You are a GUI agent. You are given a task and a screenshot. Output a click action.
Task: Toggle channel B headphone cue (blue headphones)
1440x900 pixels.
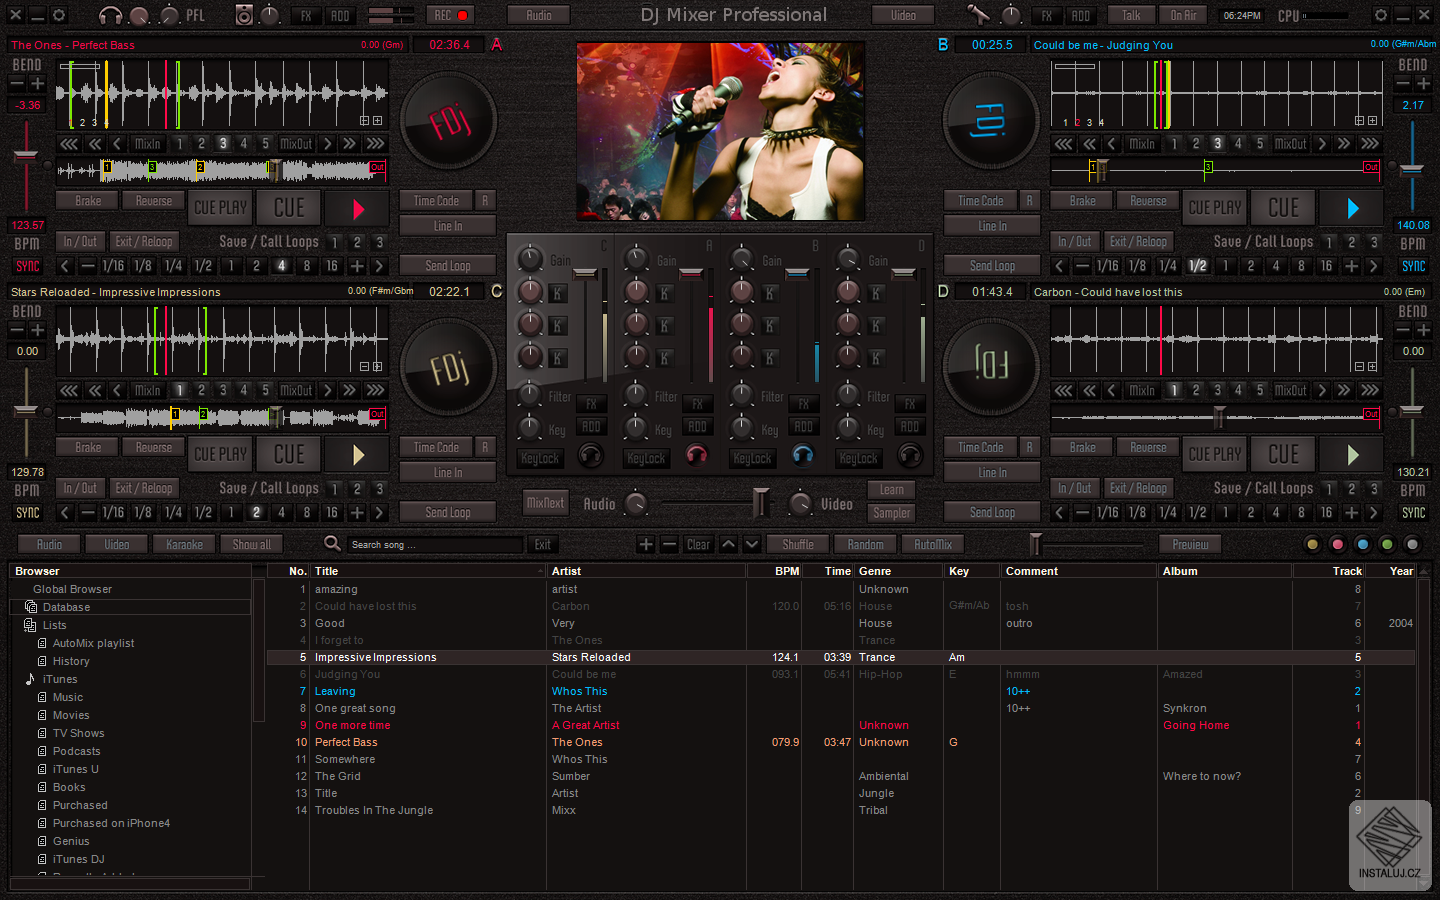tap(803, 456)
